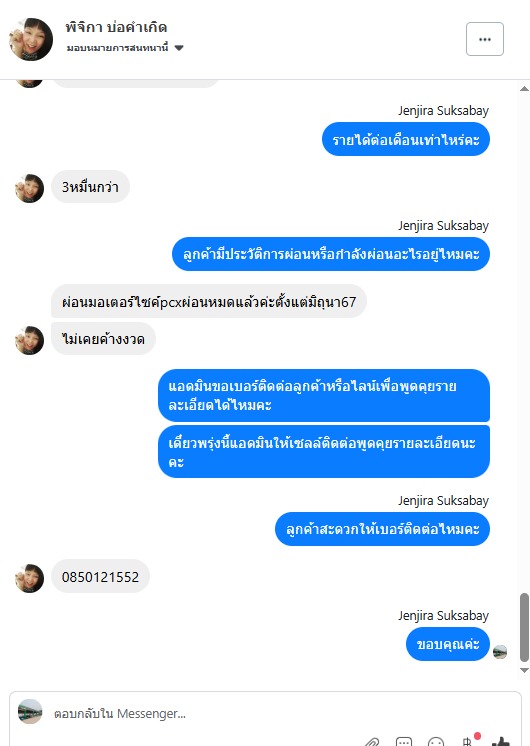Click the scrollbar down arrow

click(x=524, y=671)
